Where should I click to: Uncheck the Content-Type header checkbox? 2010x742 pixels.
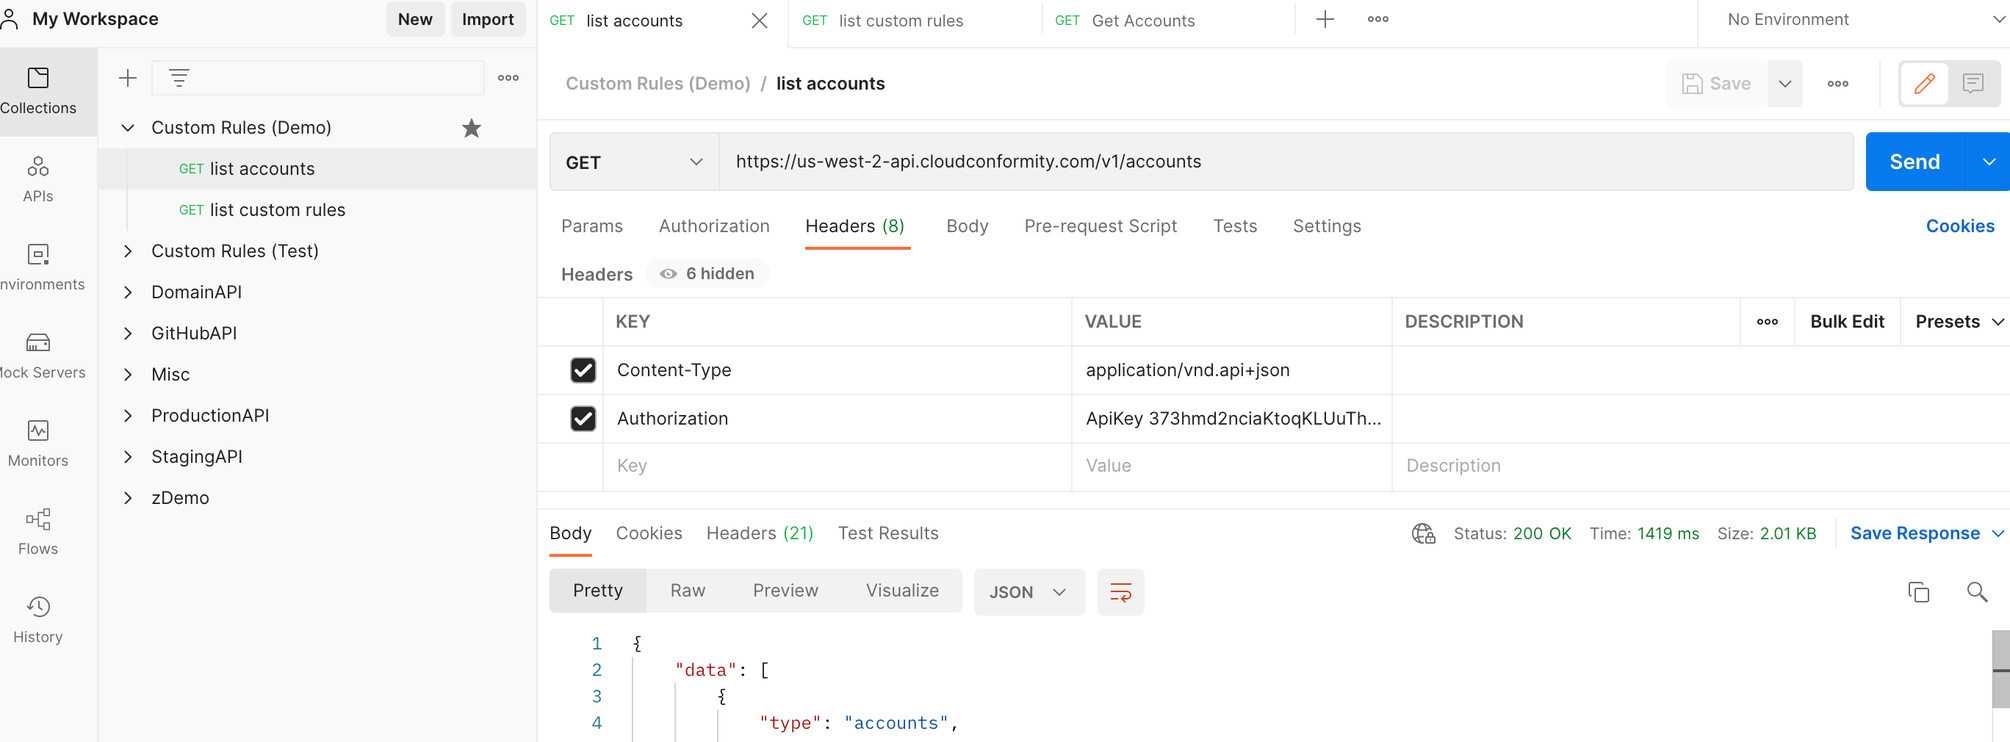pyautogui.click(x=583, y=370)
